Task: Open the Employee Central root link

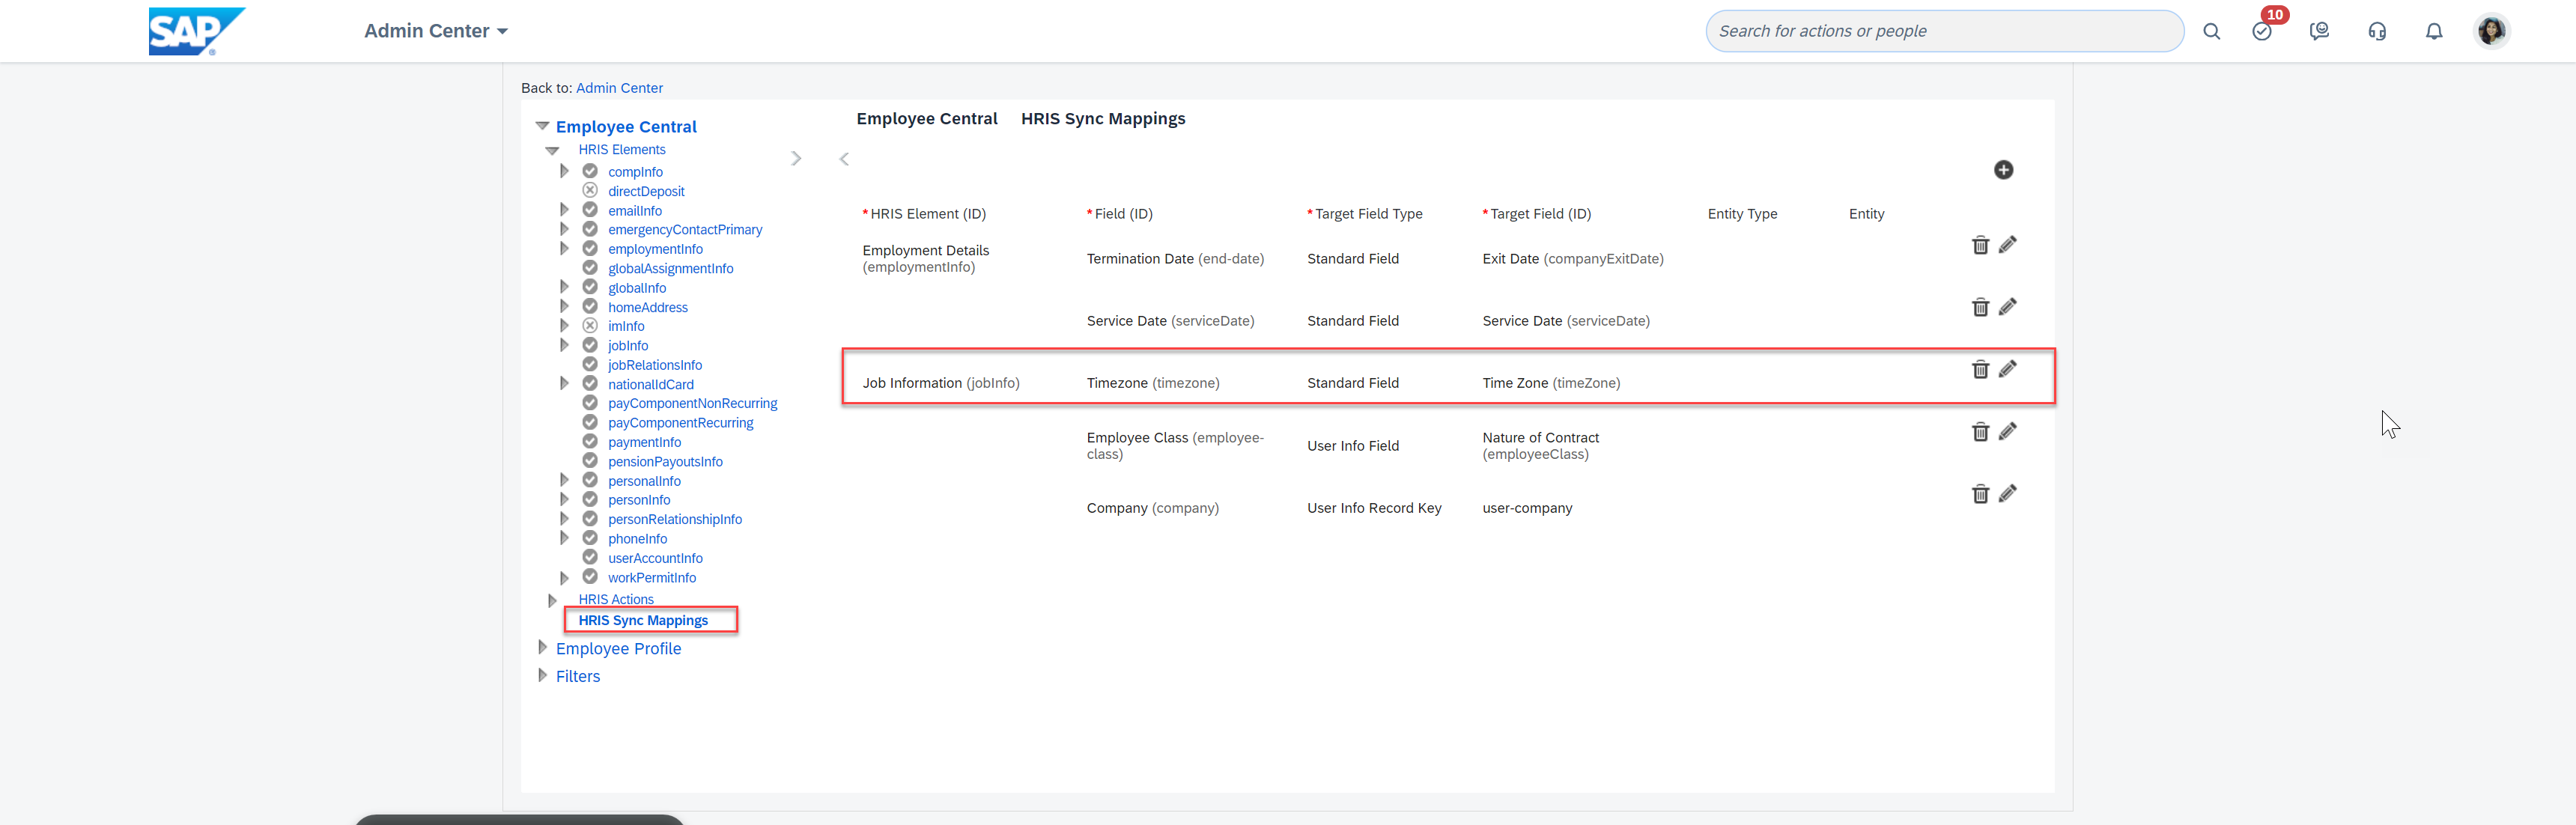Action: click(626, 127)
